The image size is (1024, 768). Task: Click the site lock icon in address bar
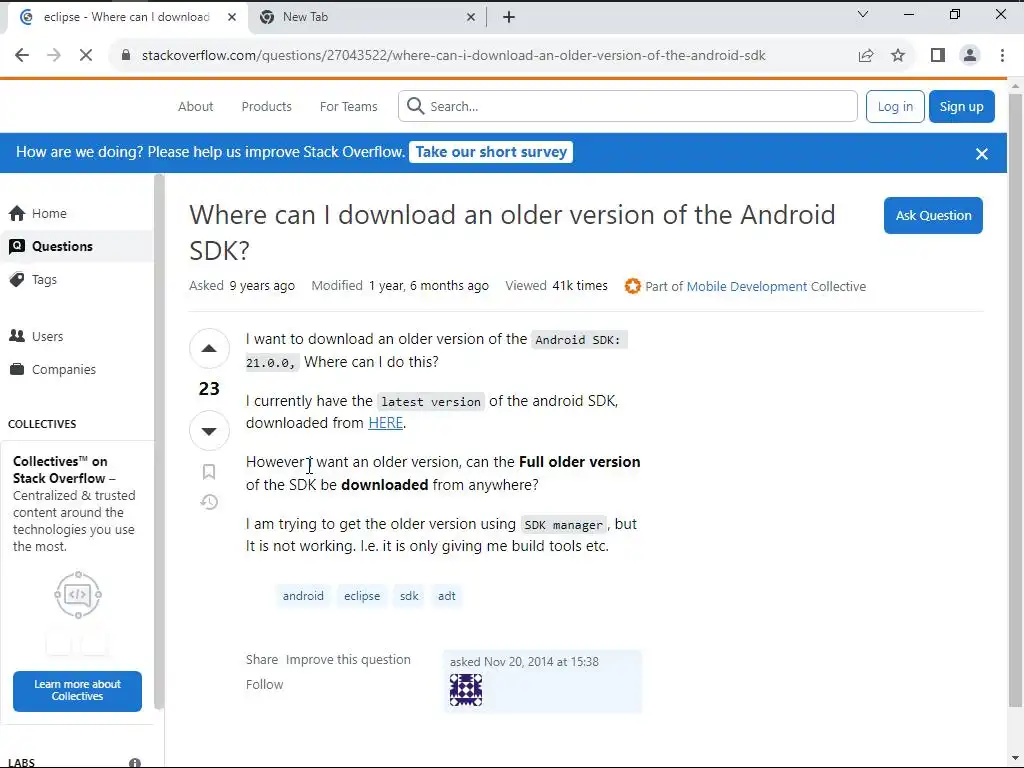pyautogui.click(x=126, y=56)
